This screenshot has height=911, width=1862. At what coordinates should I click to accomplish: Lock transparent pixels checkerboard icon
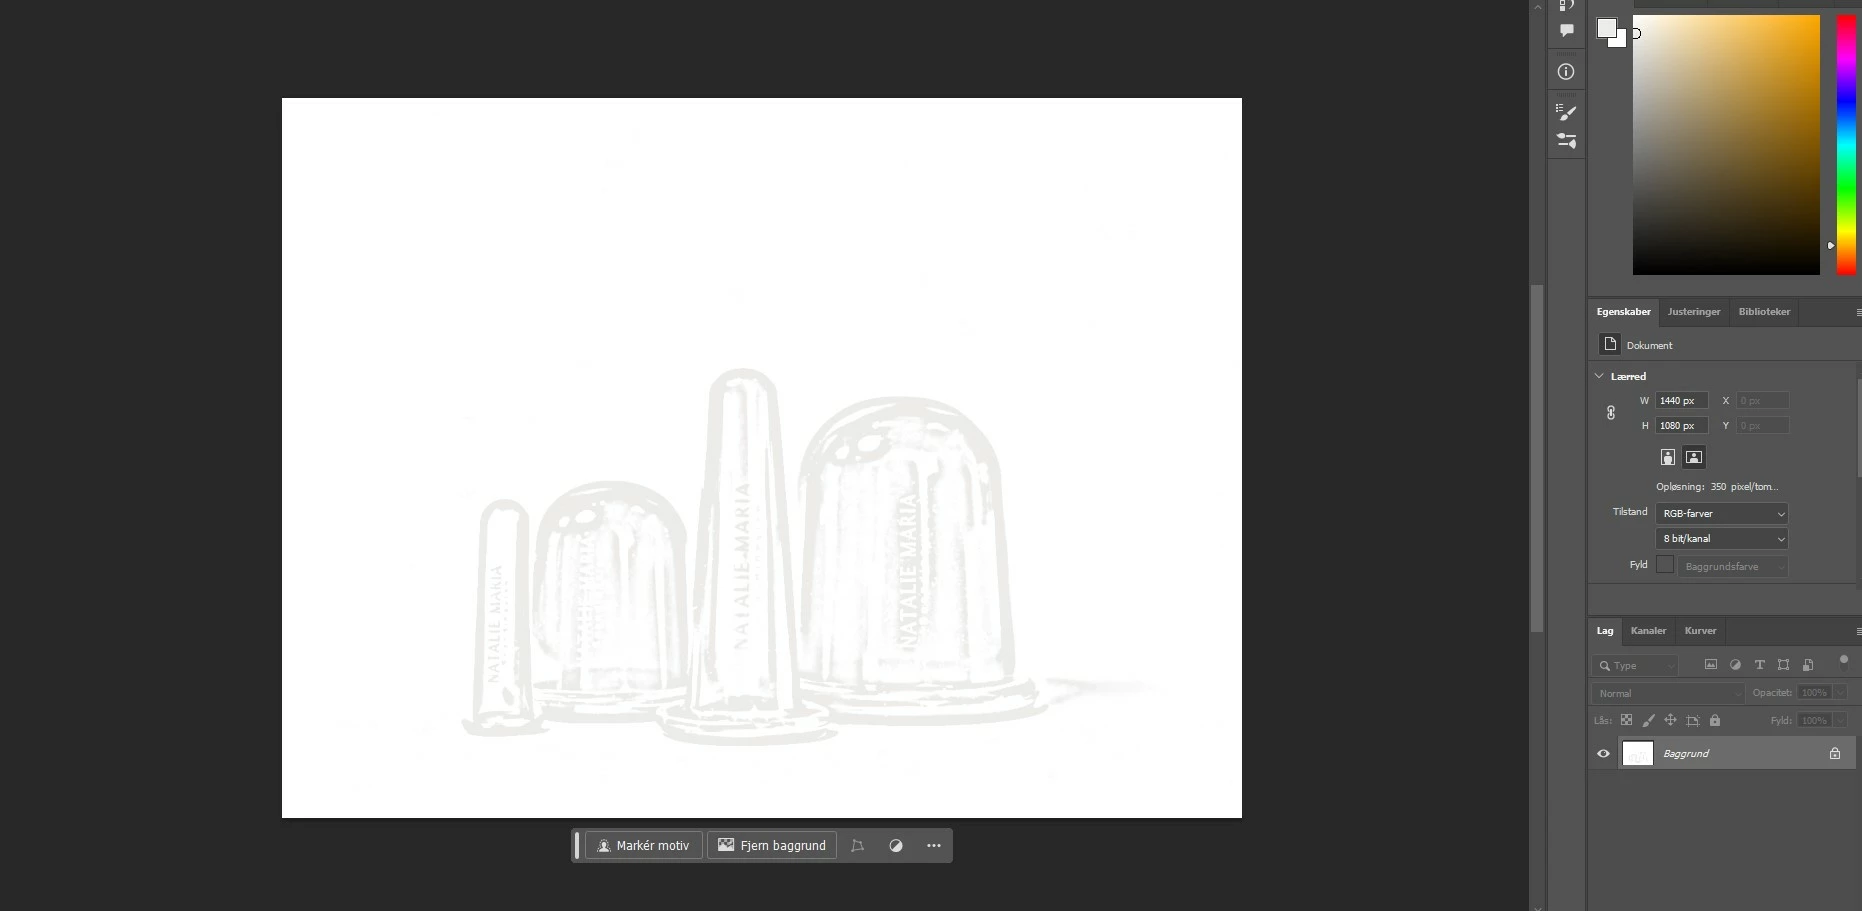(x=1626, y=720)
